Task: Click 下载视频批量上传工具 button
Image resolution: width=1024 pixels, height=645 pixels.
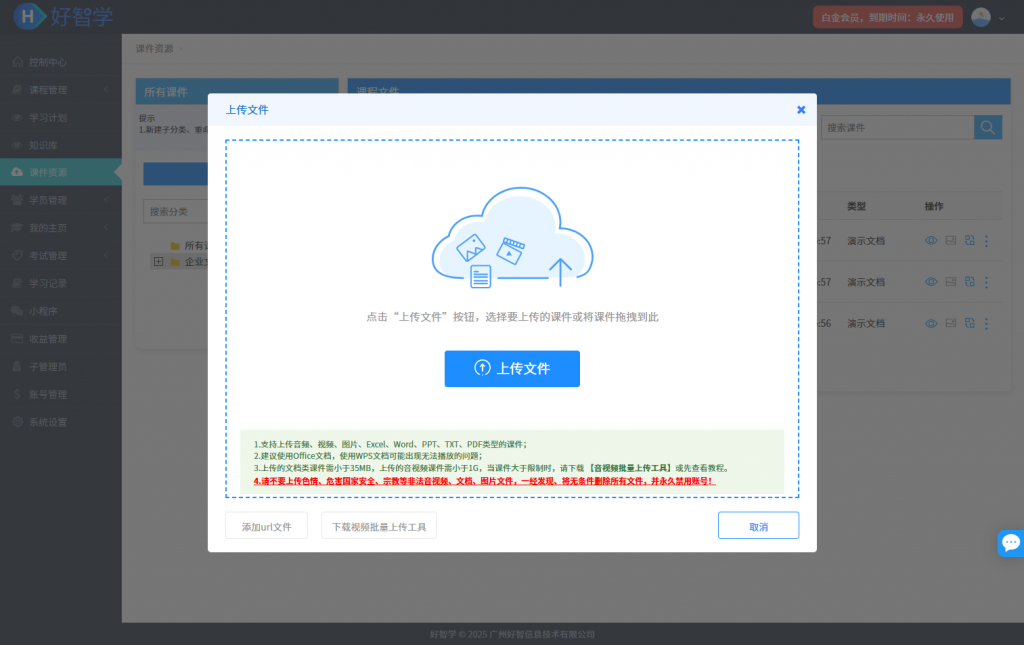Action: 379,526
